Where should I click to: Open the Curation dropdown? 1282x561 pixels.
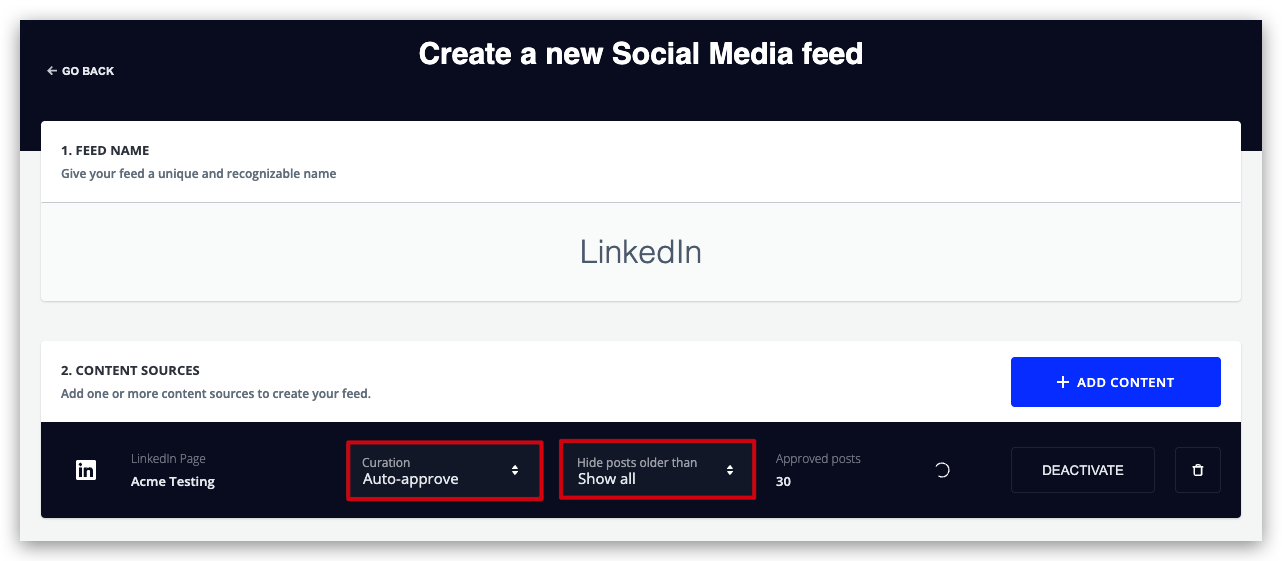(445, 470)
